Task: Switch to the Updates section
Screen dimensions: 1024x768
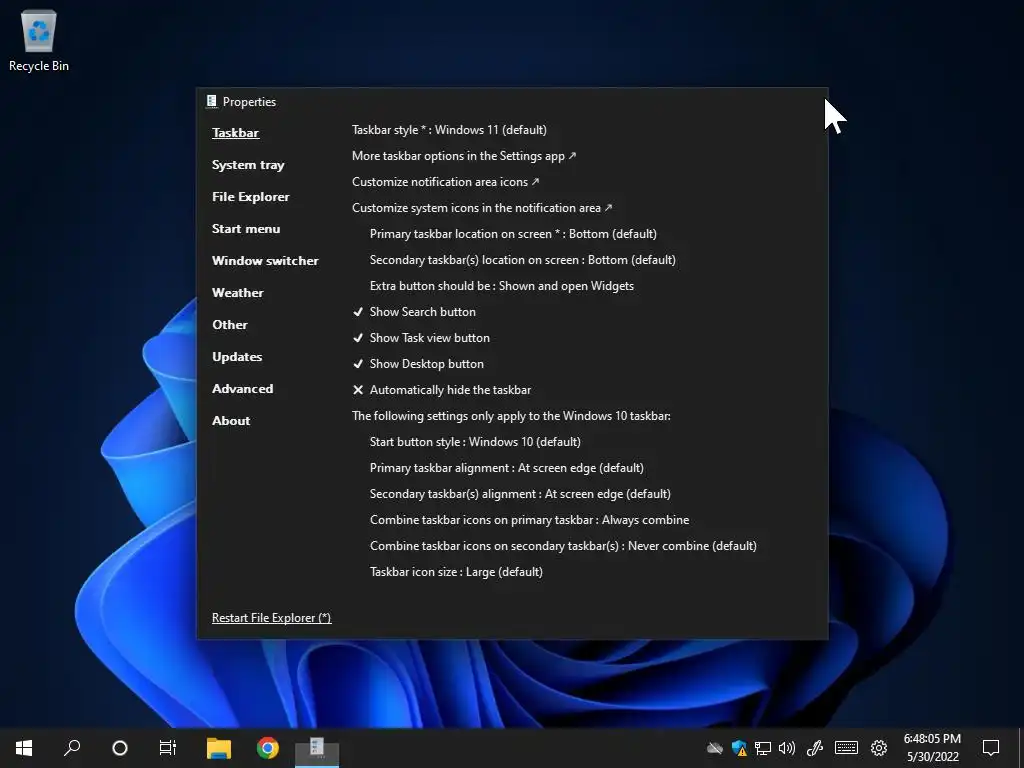Action: click(x=237, y=357)
